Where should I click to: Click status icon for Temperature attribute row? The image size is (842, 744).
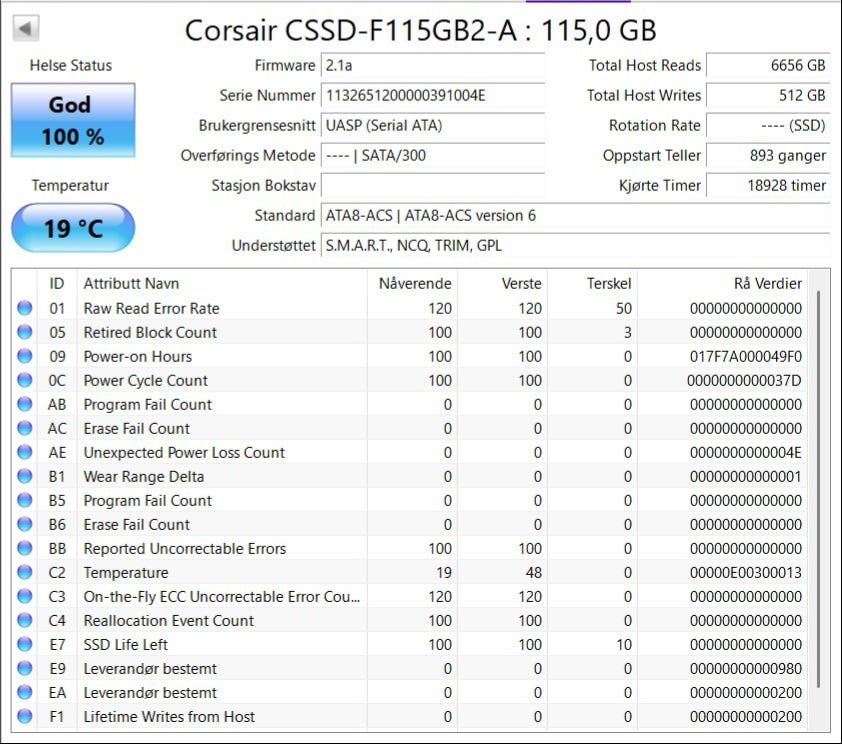[x=25, y=573]
